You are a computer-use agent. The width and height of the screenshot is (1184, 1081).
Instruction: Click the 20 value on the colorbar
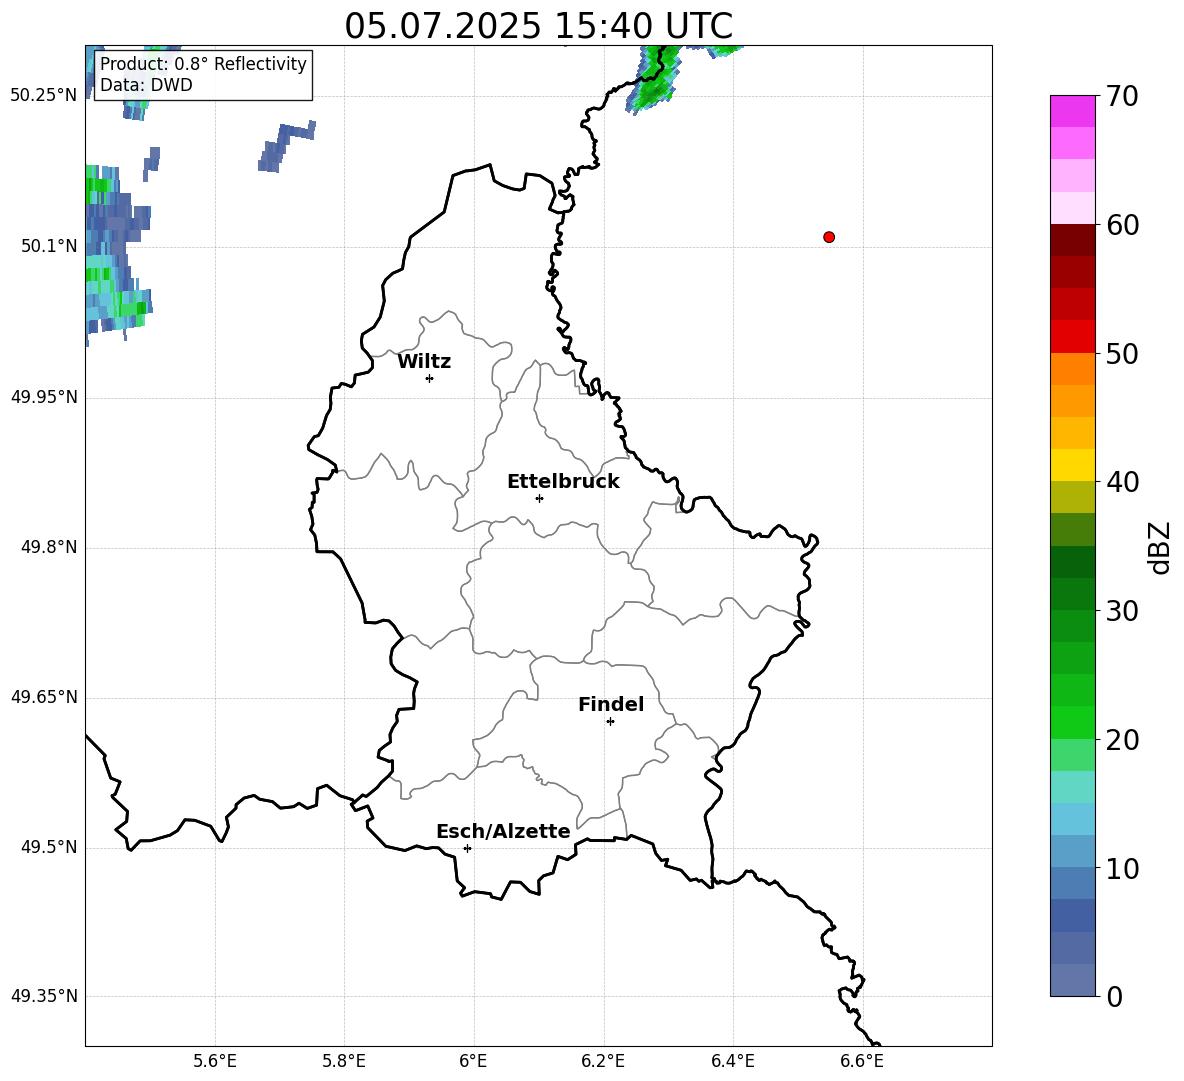click(1121, 740)
